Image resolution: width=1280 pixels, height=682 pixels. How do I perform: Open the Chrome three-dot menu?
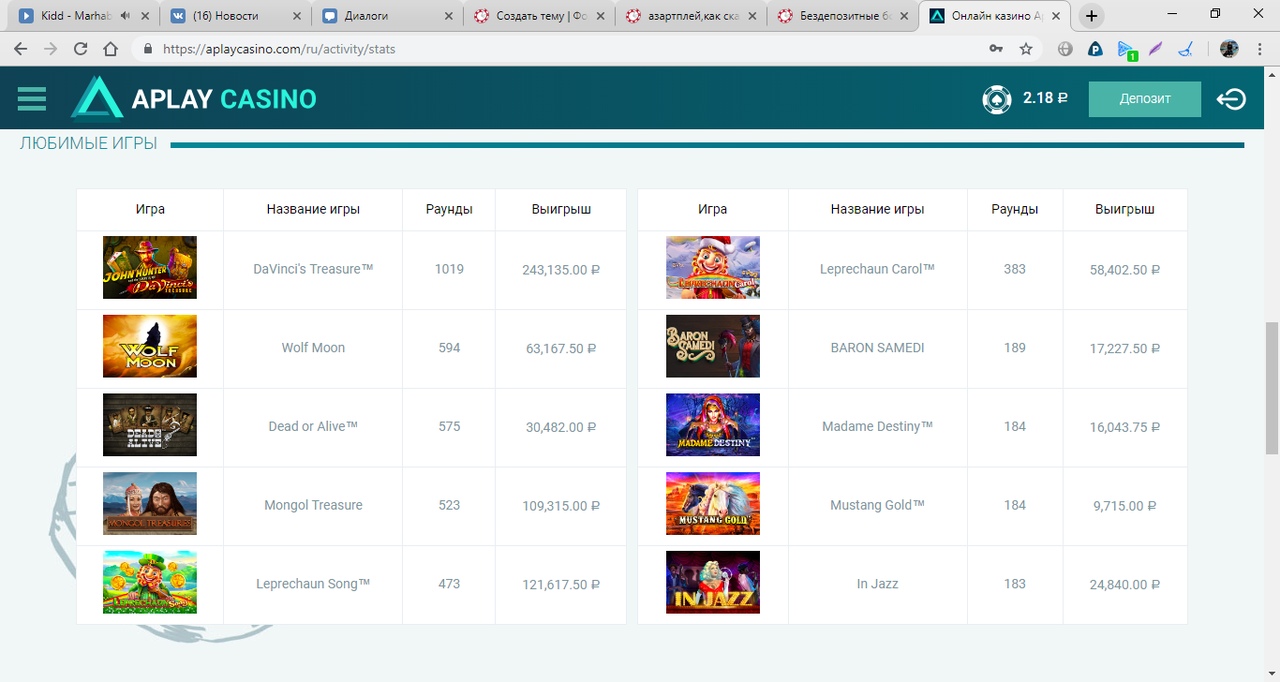pyautogui.click(x=1260, y=49)
